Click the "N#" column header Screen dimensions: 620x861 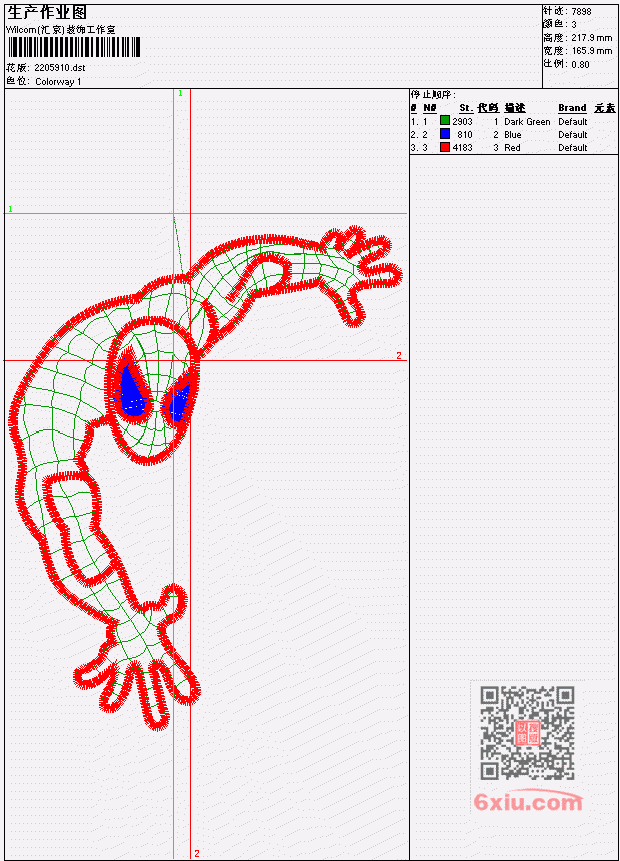pos(429,108)
